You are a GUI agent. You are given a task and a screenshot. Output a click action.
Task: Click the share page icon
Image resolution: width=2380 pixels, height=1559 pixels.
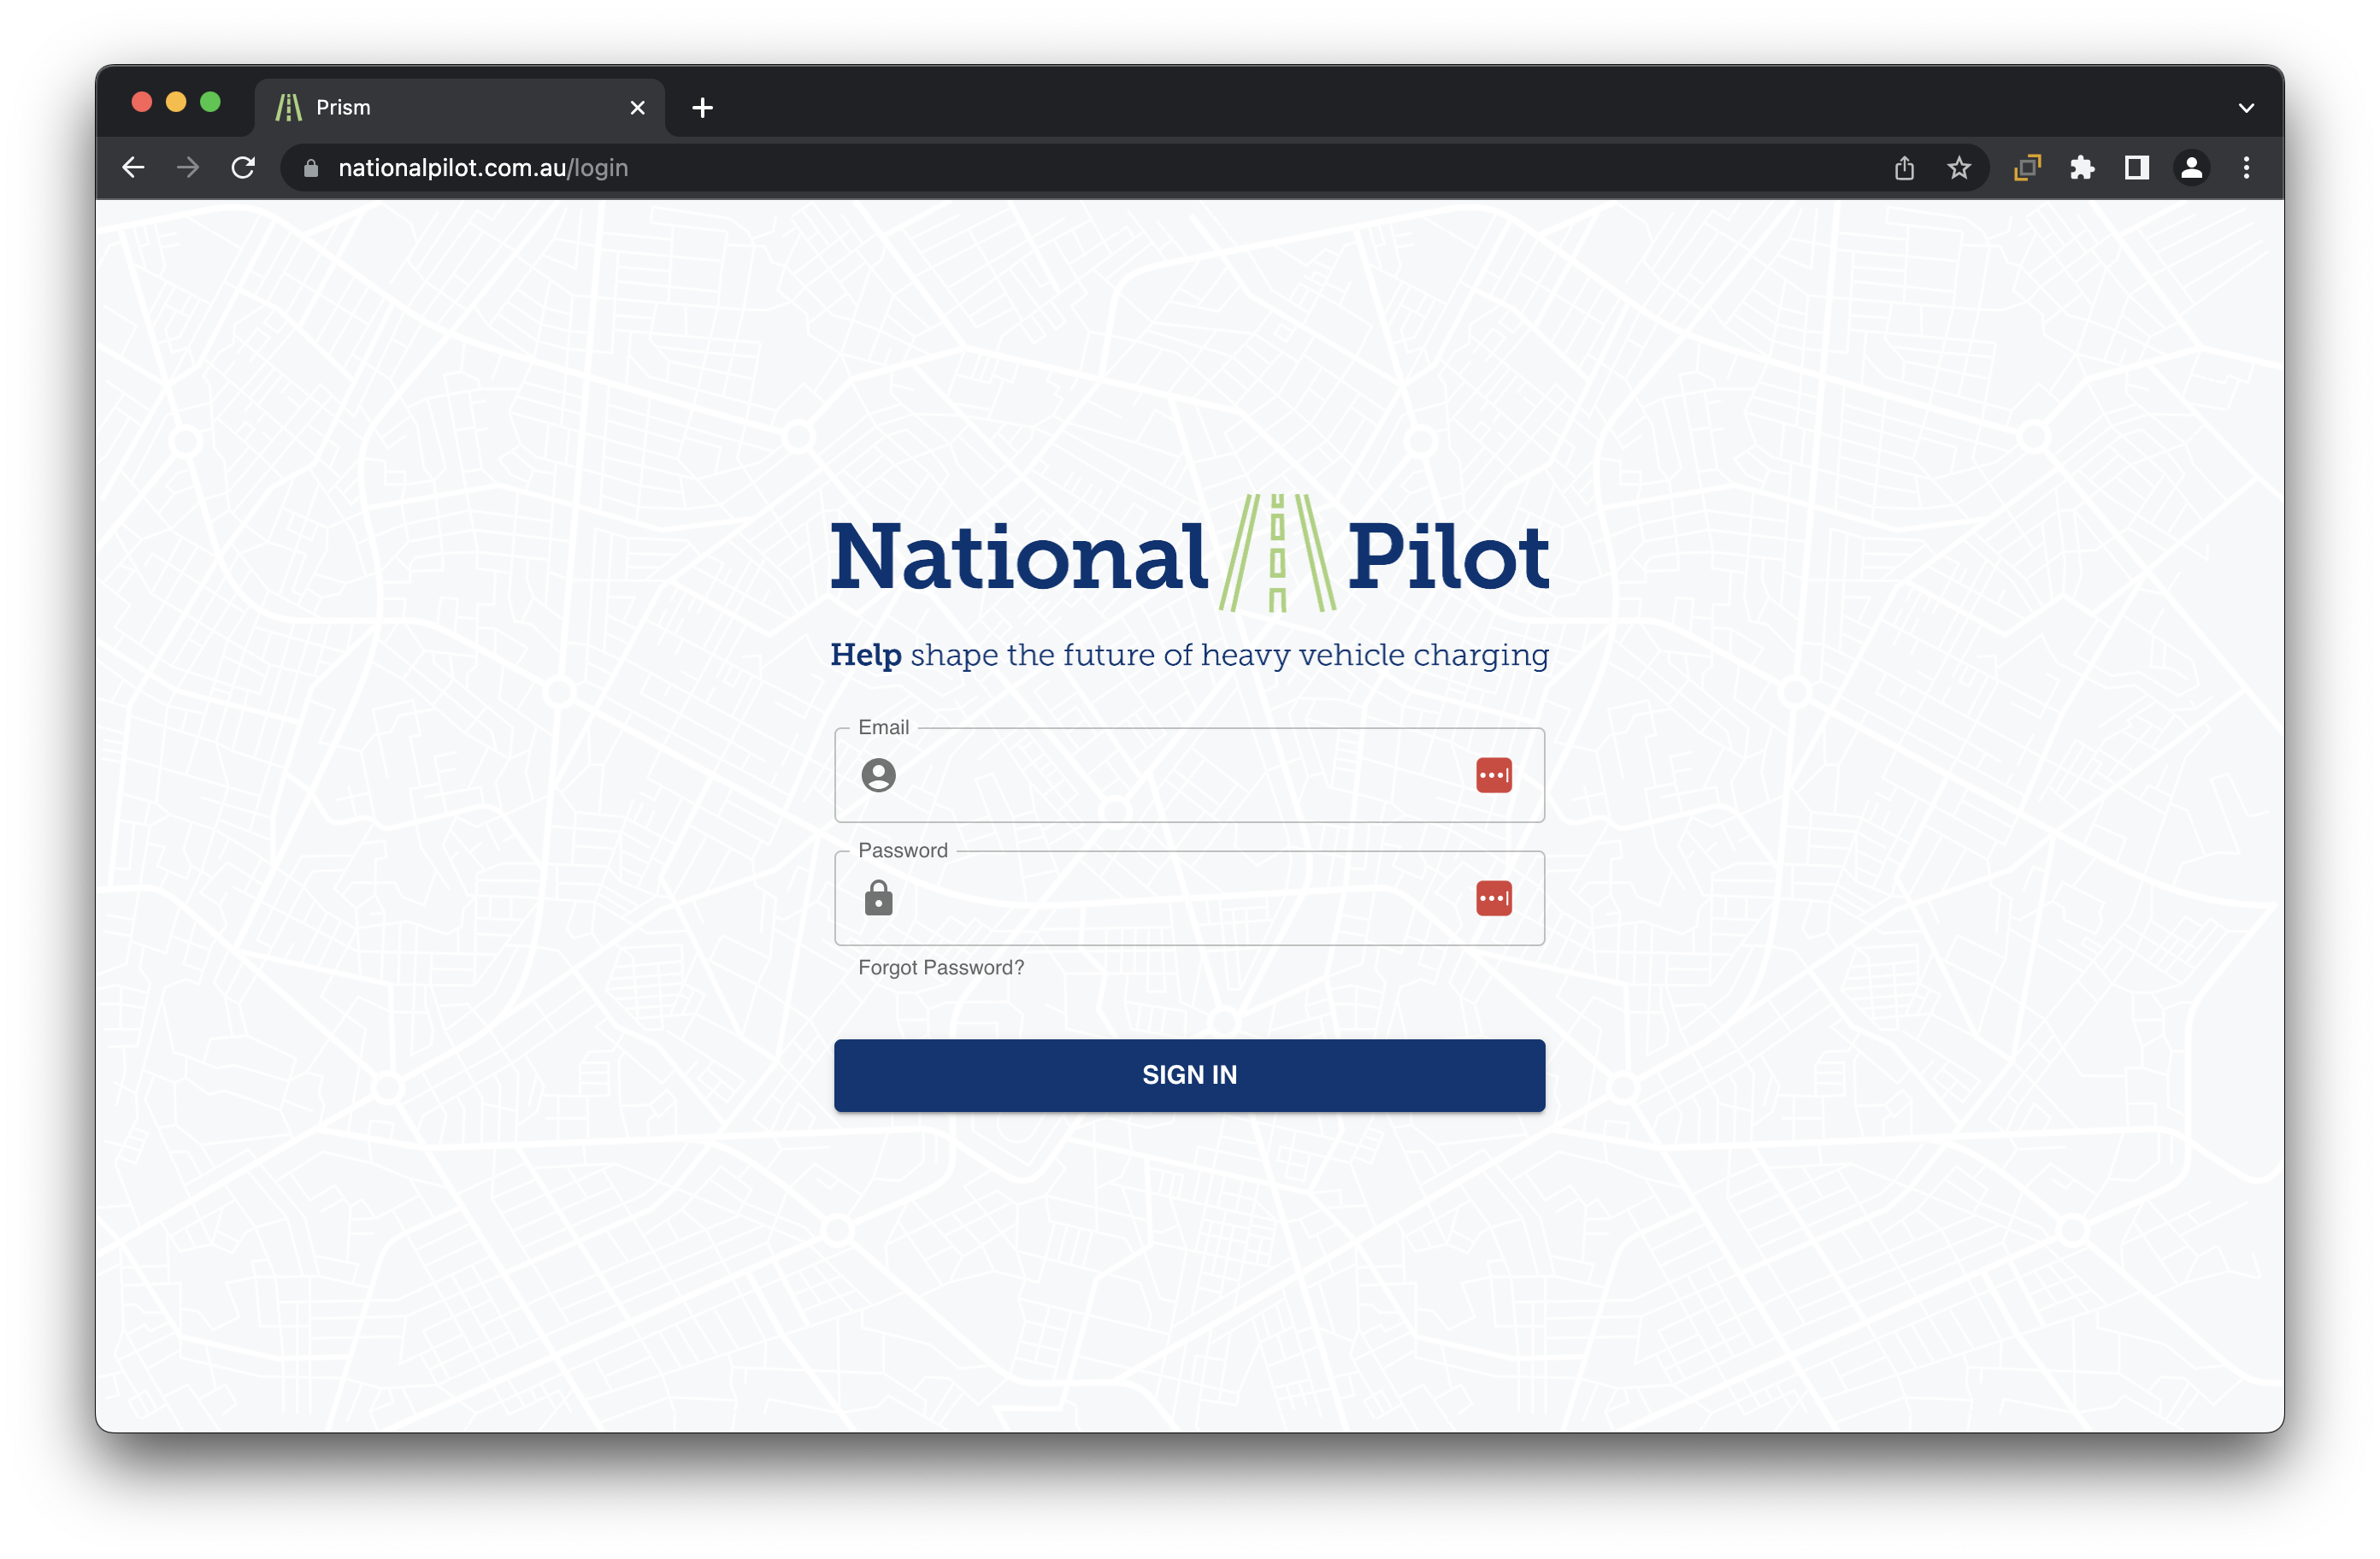pyautogui.click(x=1904, y=168)
